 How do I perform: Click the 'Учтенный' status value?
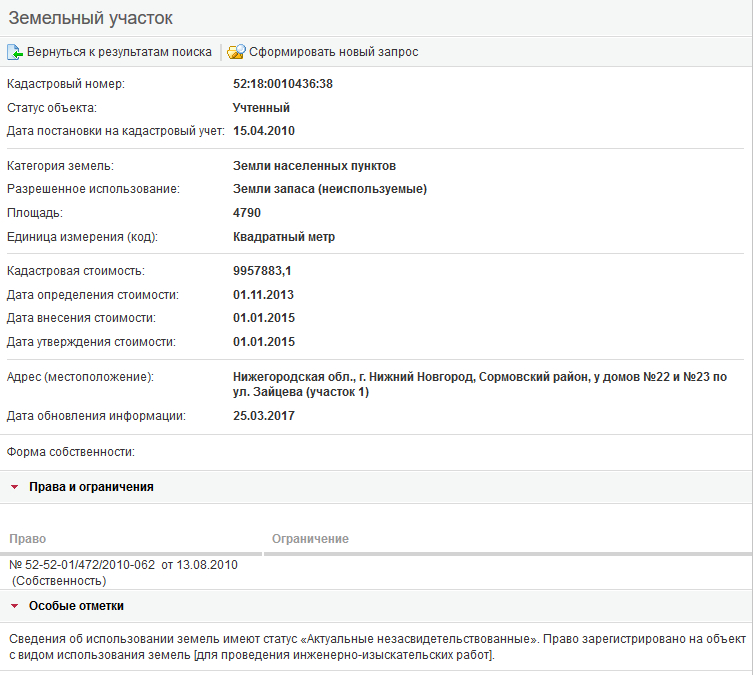[x=261, y=107]
